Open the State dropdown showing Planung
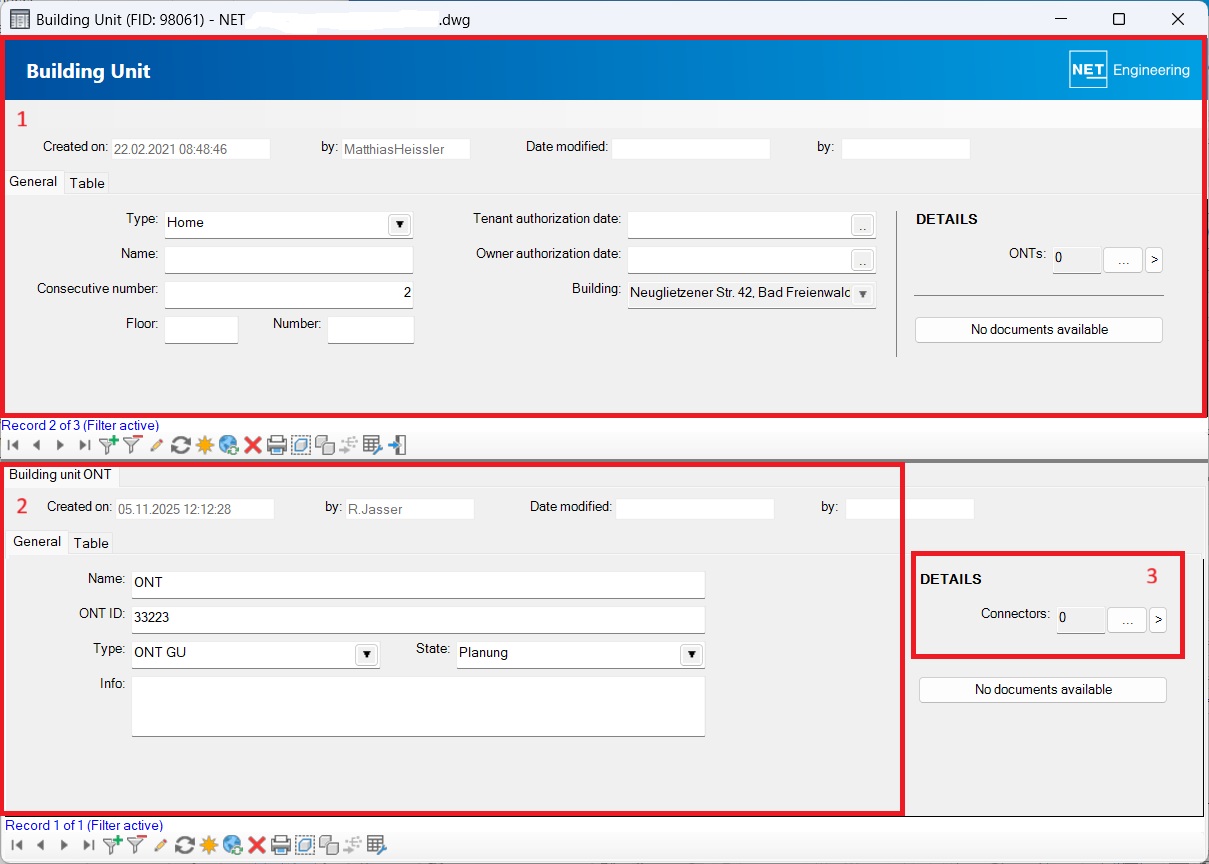The height and width of the screenshot is (864, 1209). click(x=691, y=654)
